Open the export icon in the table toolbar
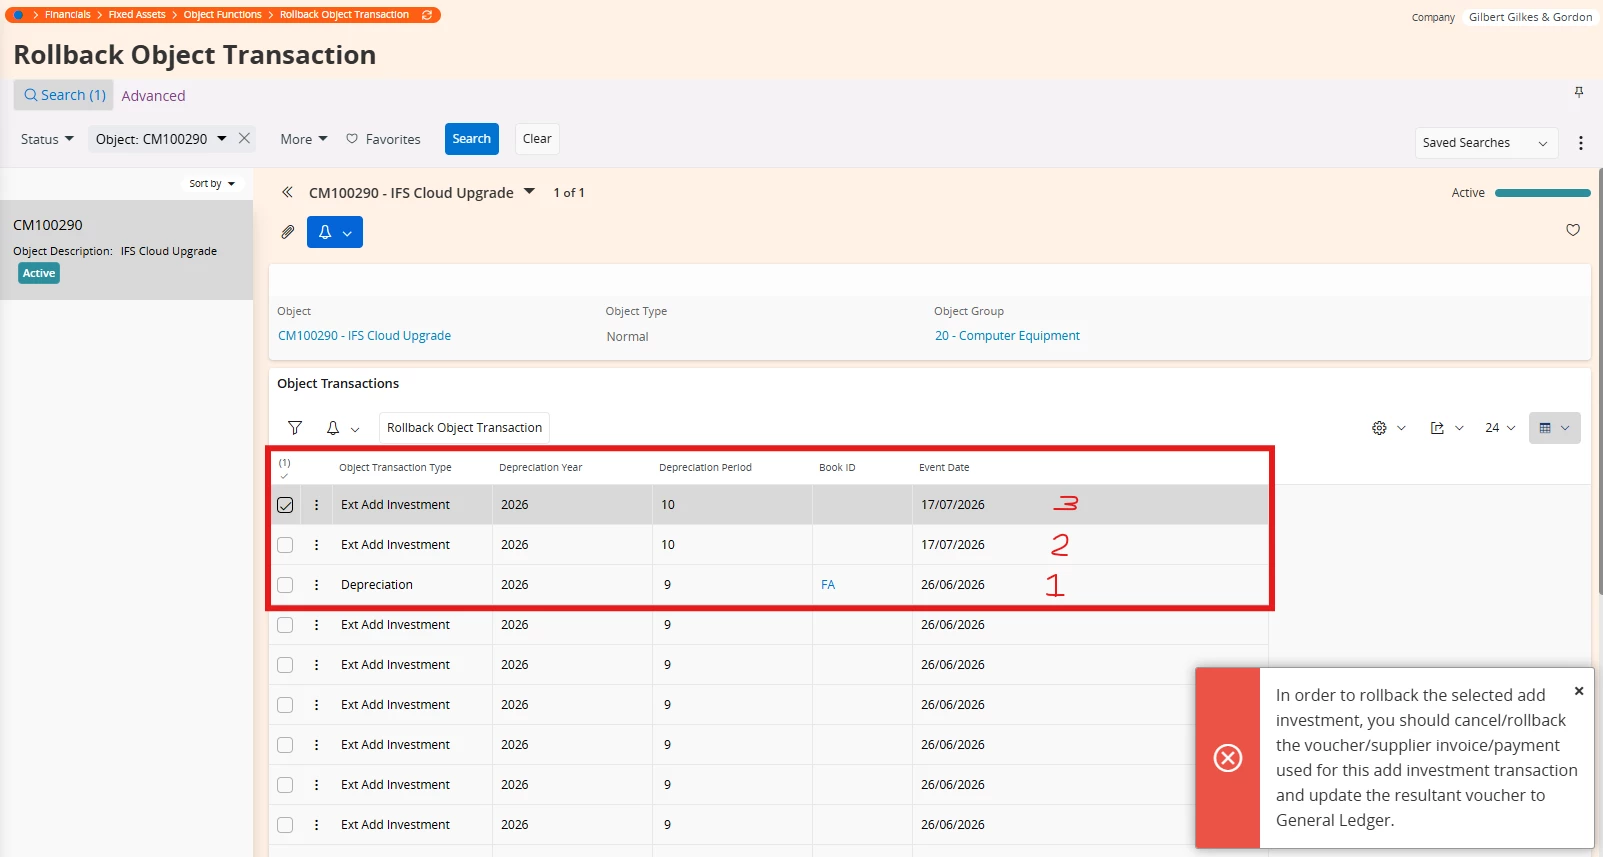Screen dimensions: 1603x857 (1437, 428)
